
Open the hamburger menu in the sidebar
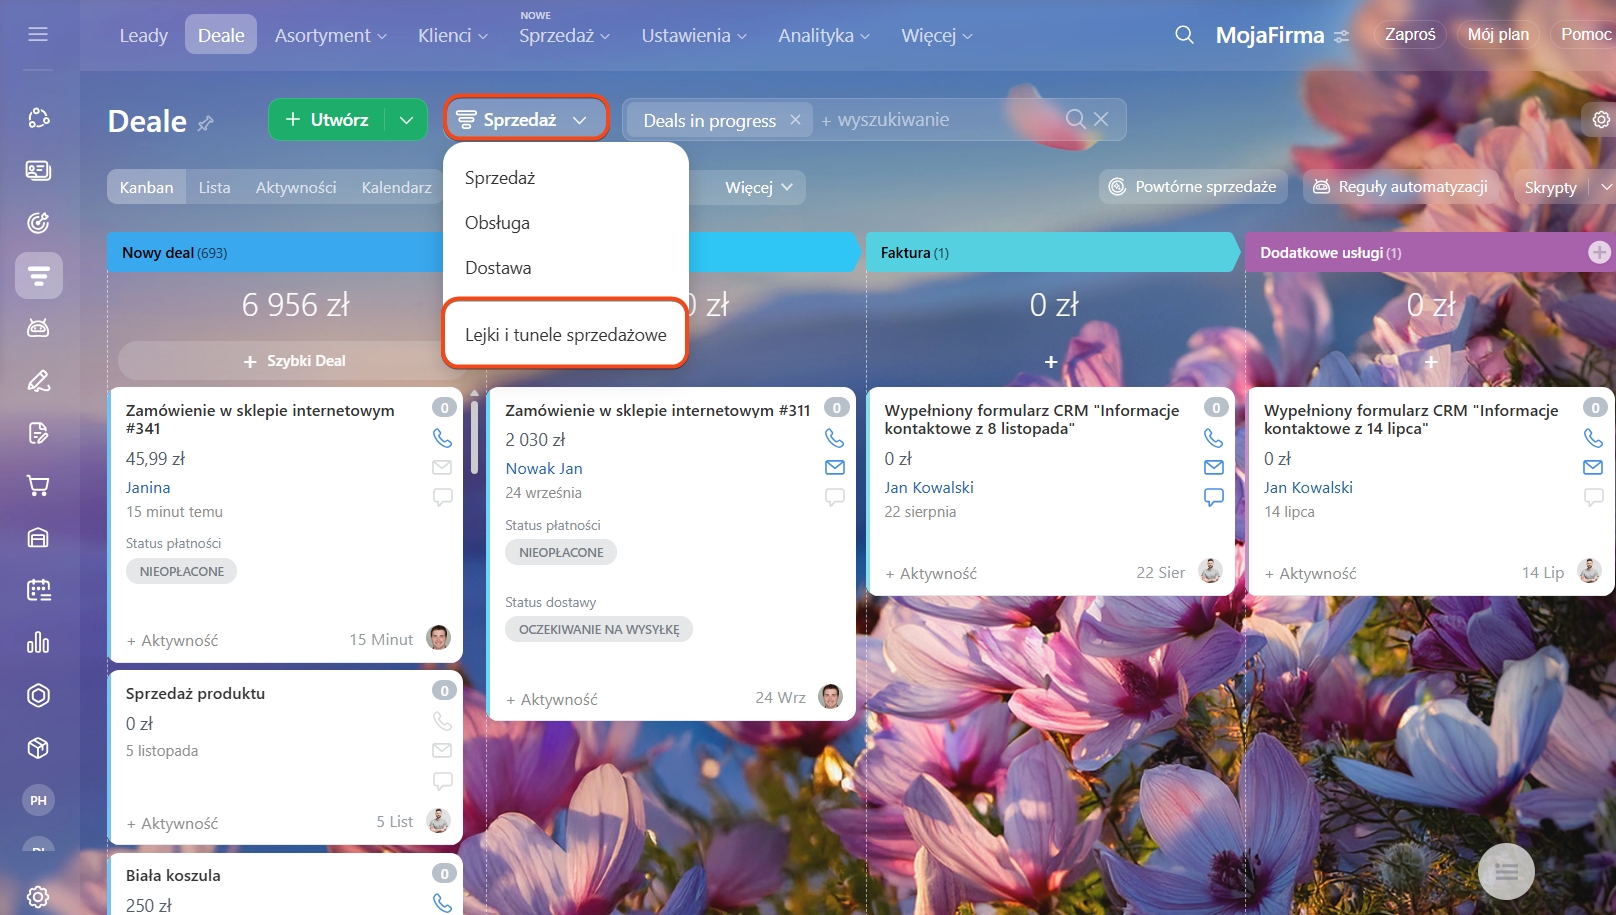(x=38, y=35)
